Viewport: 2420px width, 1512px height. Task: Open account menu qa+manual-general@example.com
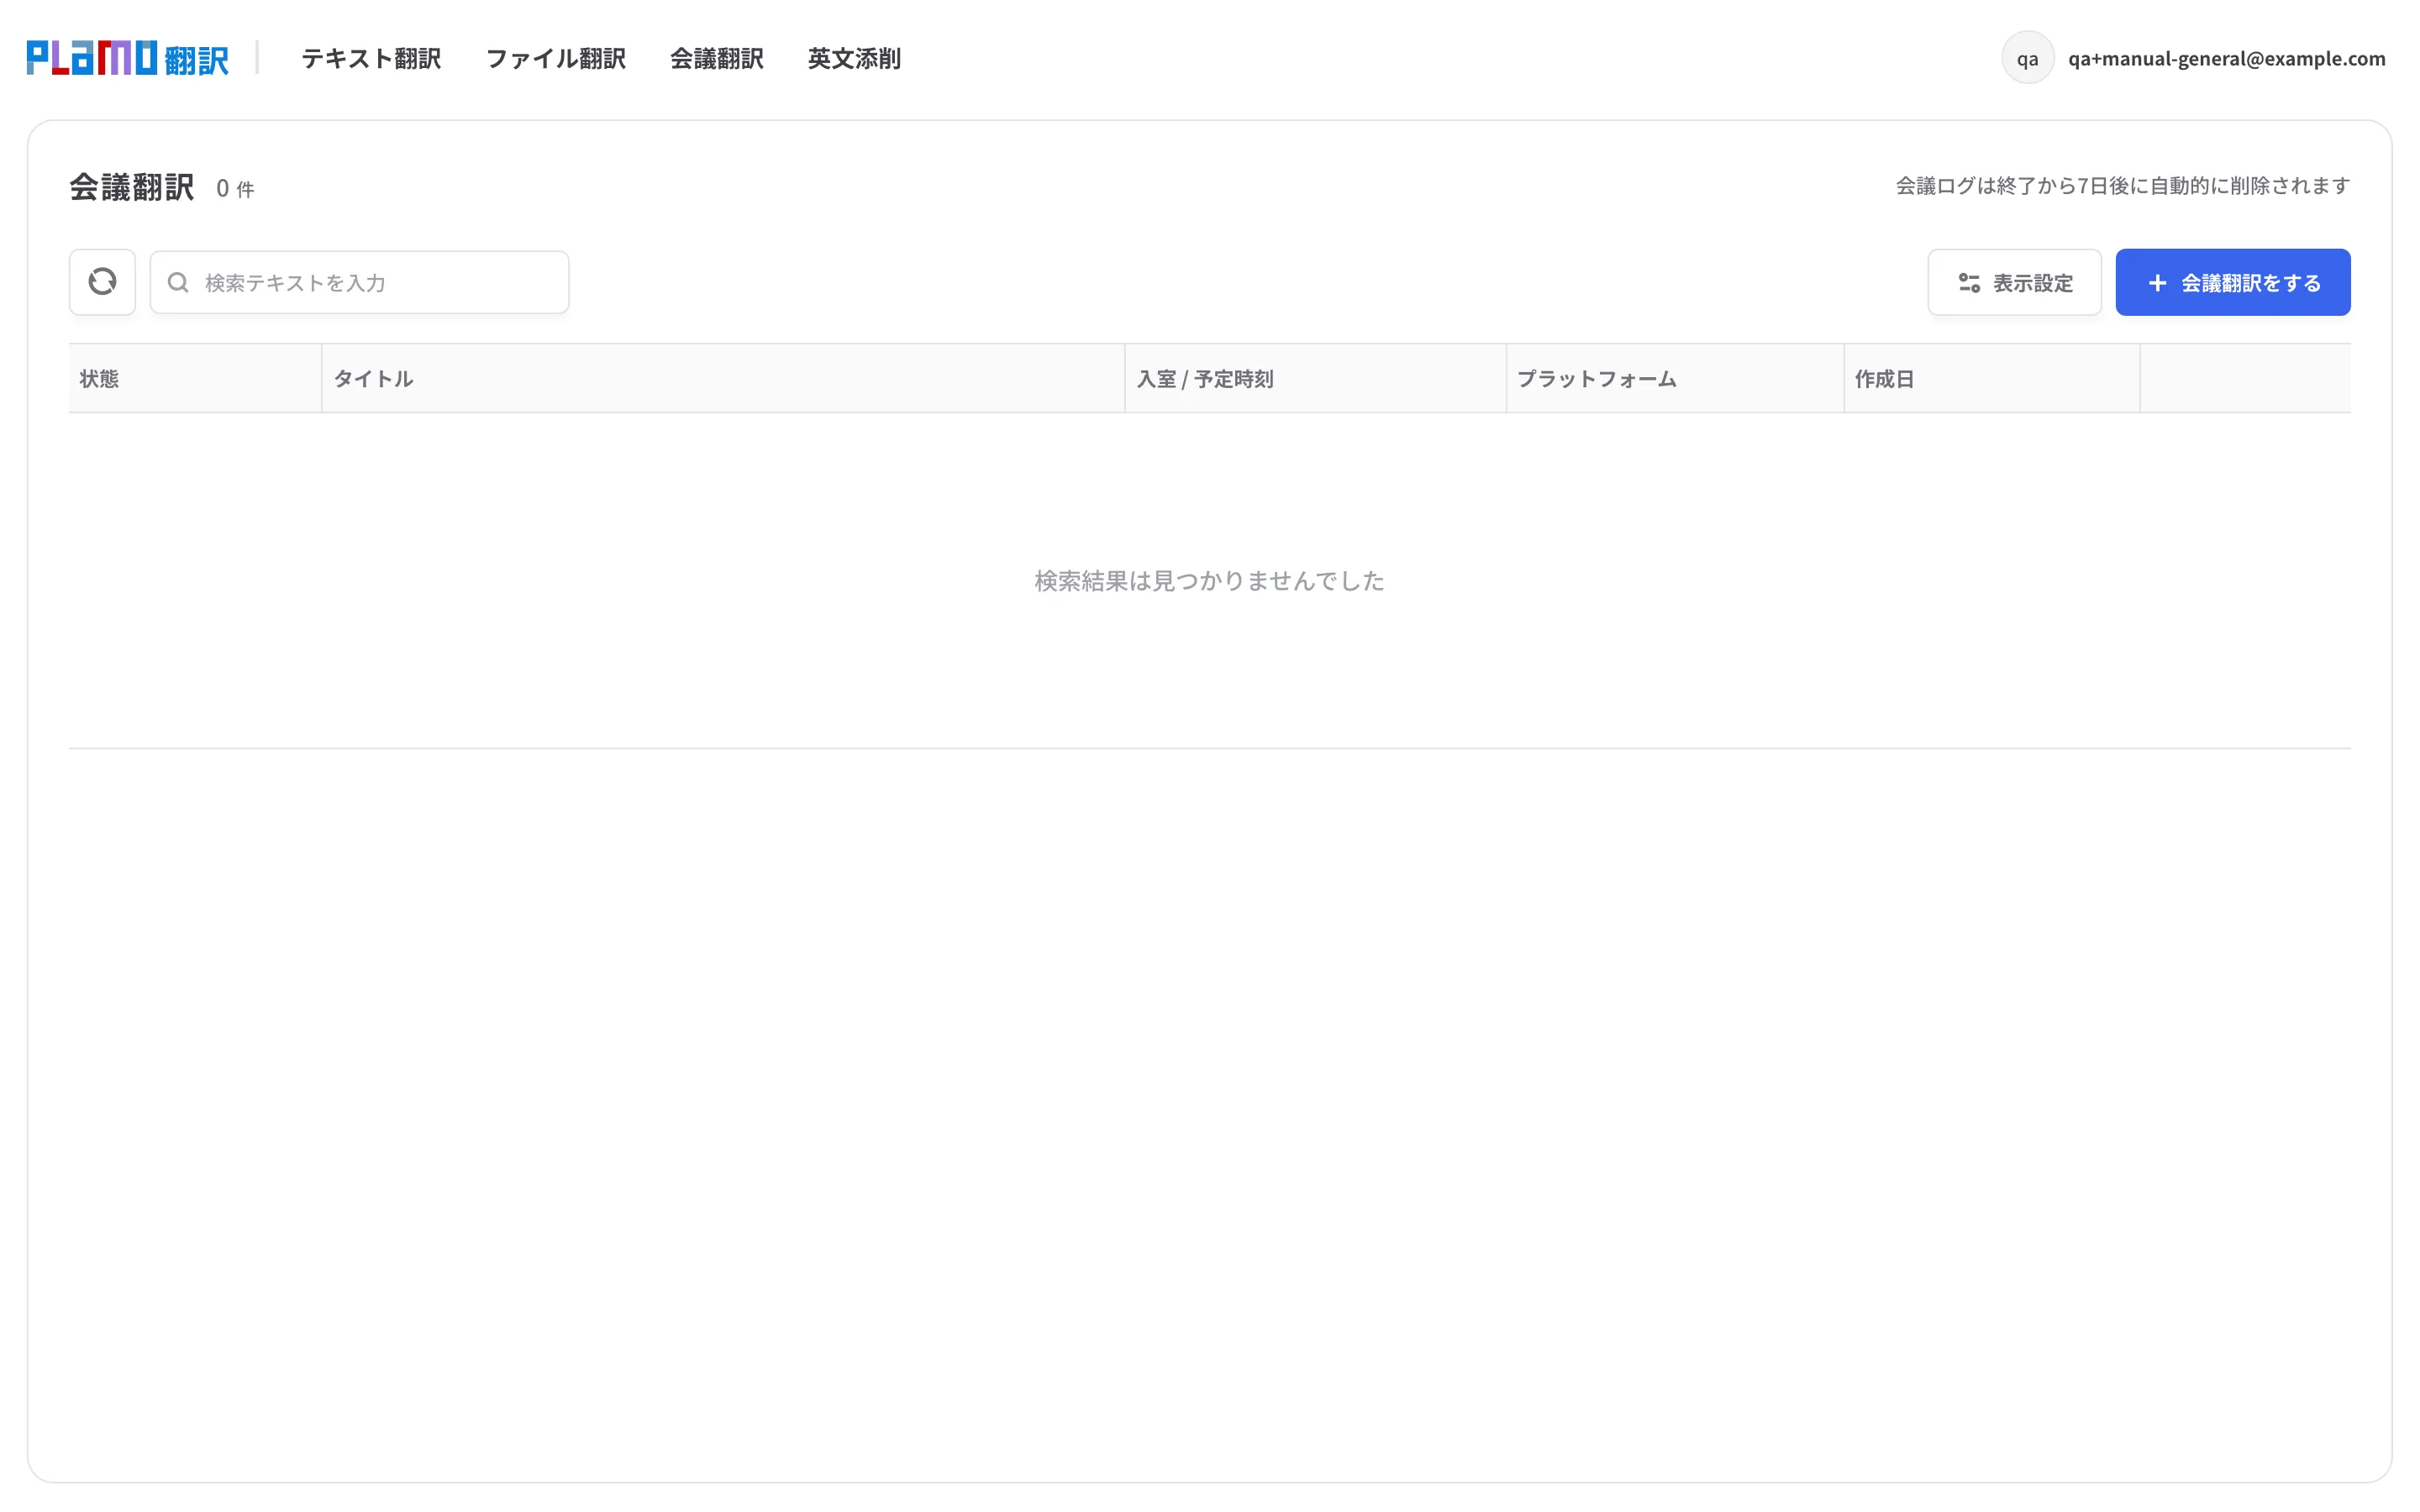tap(2226, 58)
